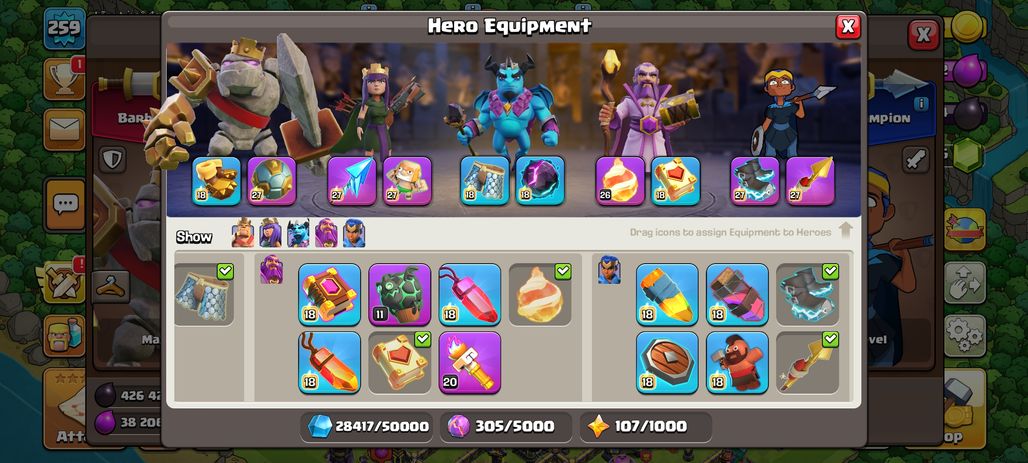
Task: Click the Minion Prince's Dark Orb slot
Action: point(540,181)
